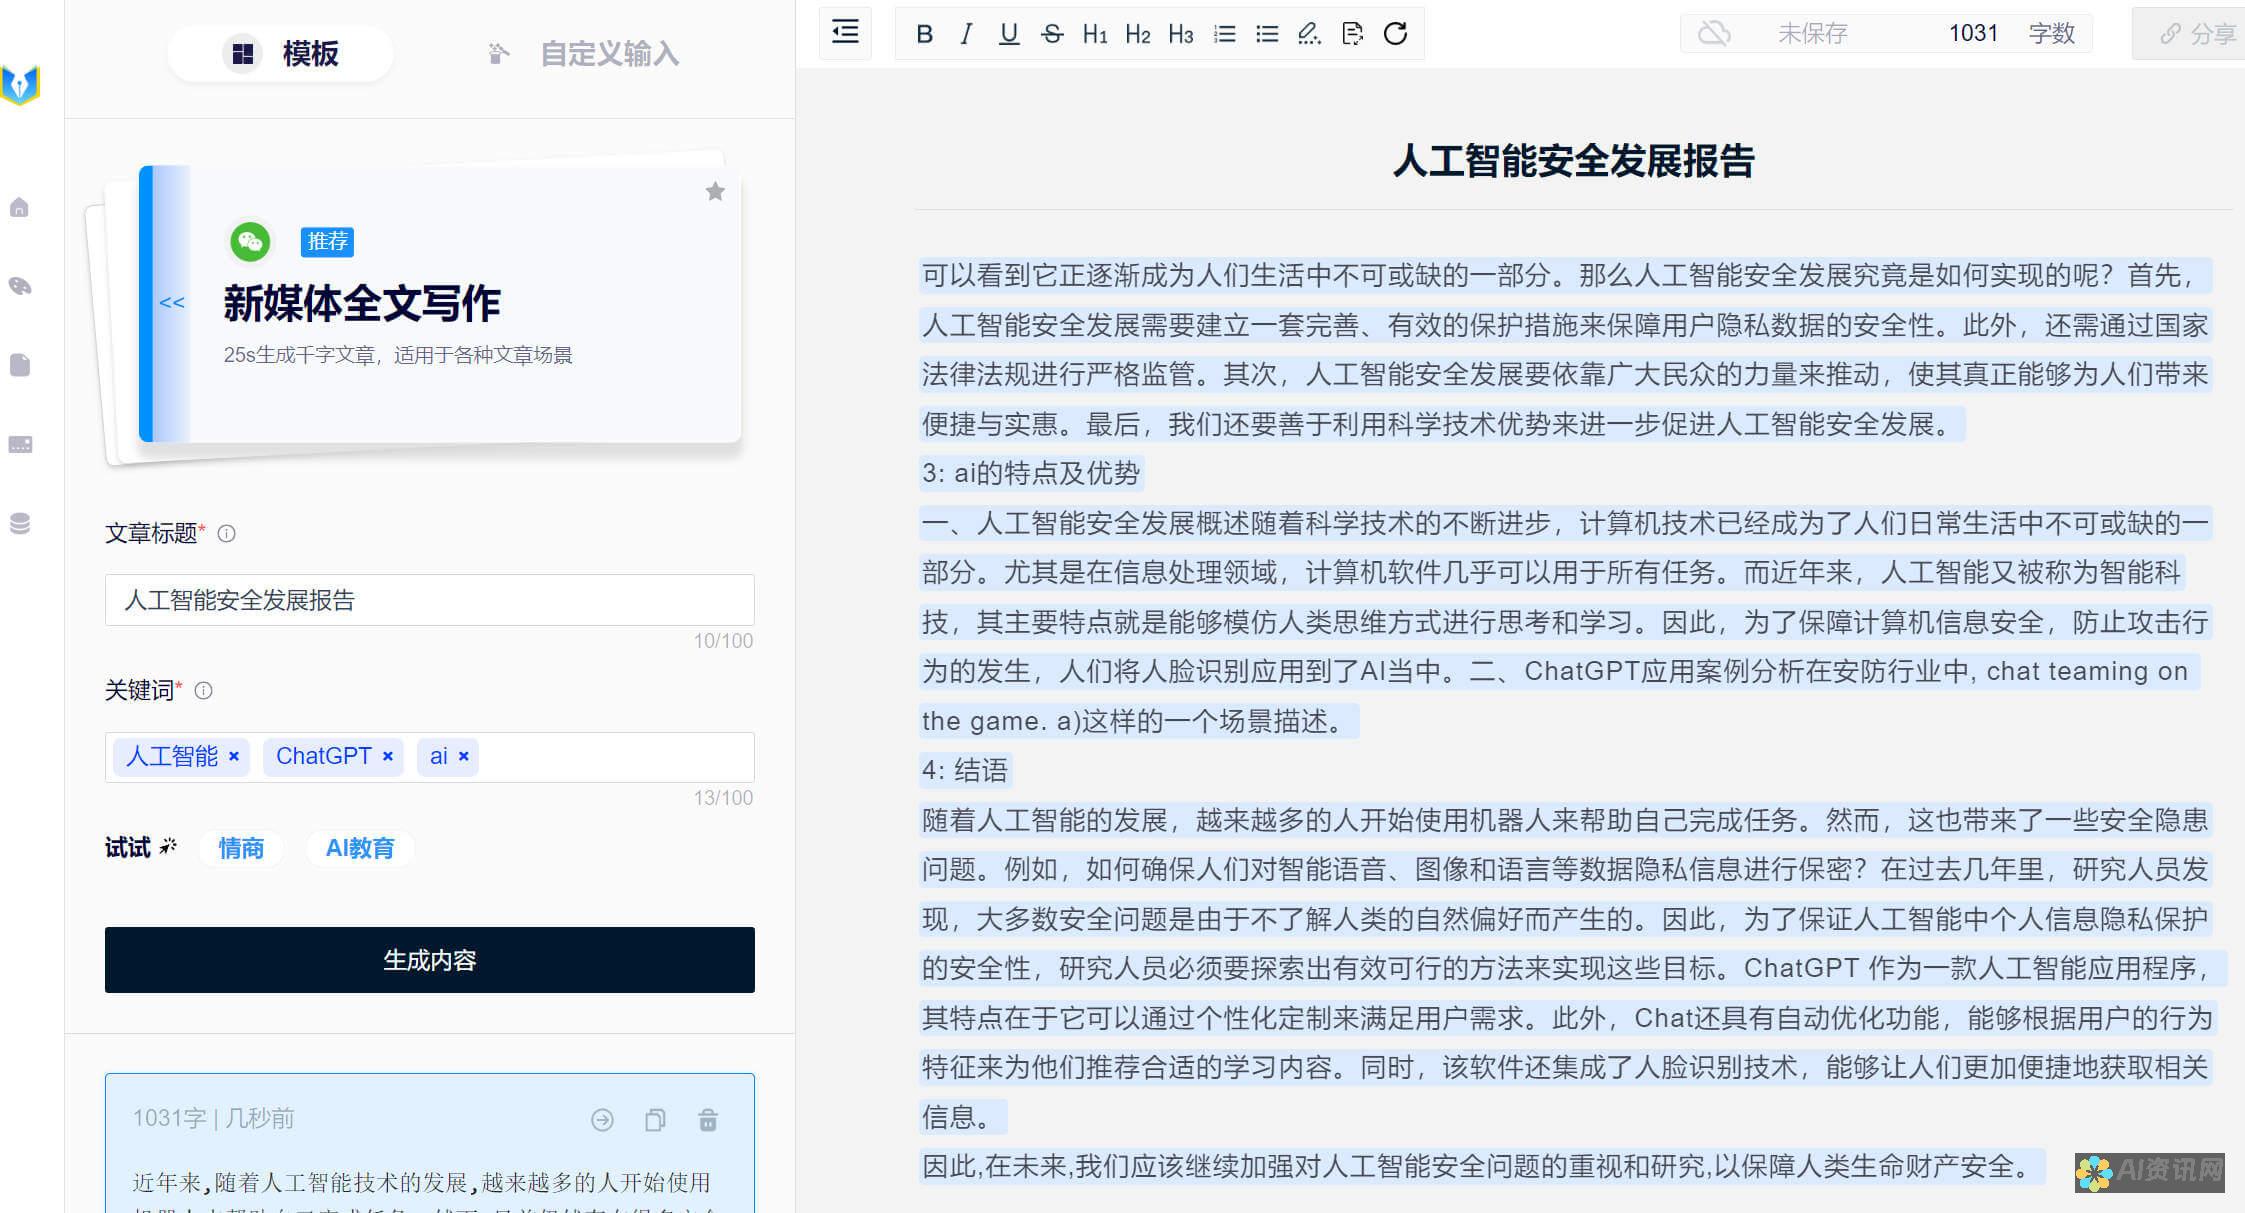This screenshot has height=1213, width=2245.
Task: Click the << arrow on template card
Action: tap(171, 302)
